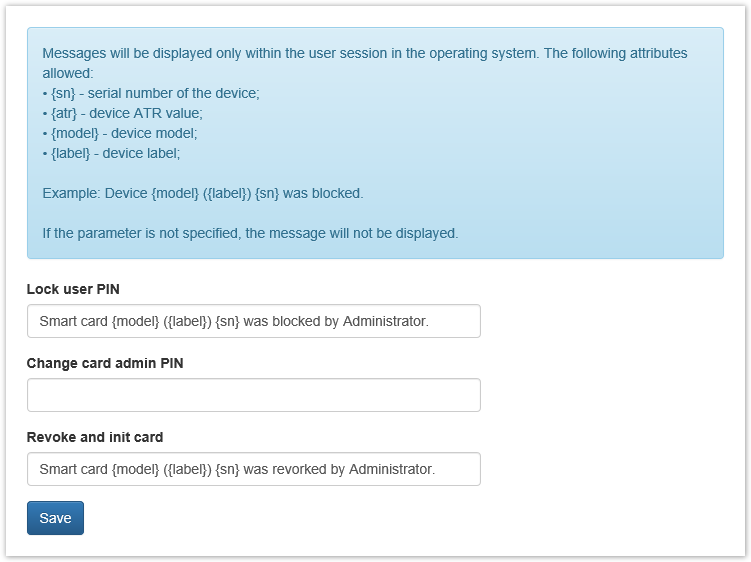Click the Save button

(x=55, y=518)
